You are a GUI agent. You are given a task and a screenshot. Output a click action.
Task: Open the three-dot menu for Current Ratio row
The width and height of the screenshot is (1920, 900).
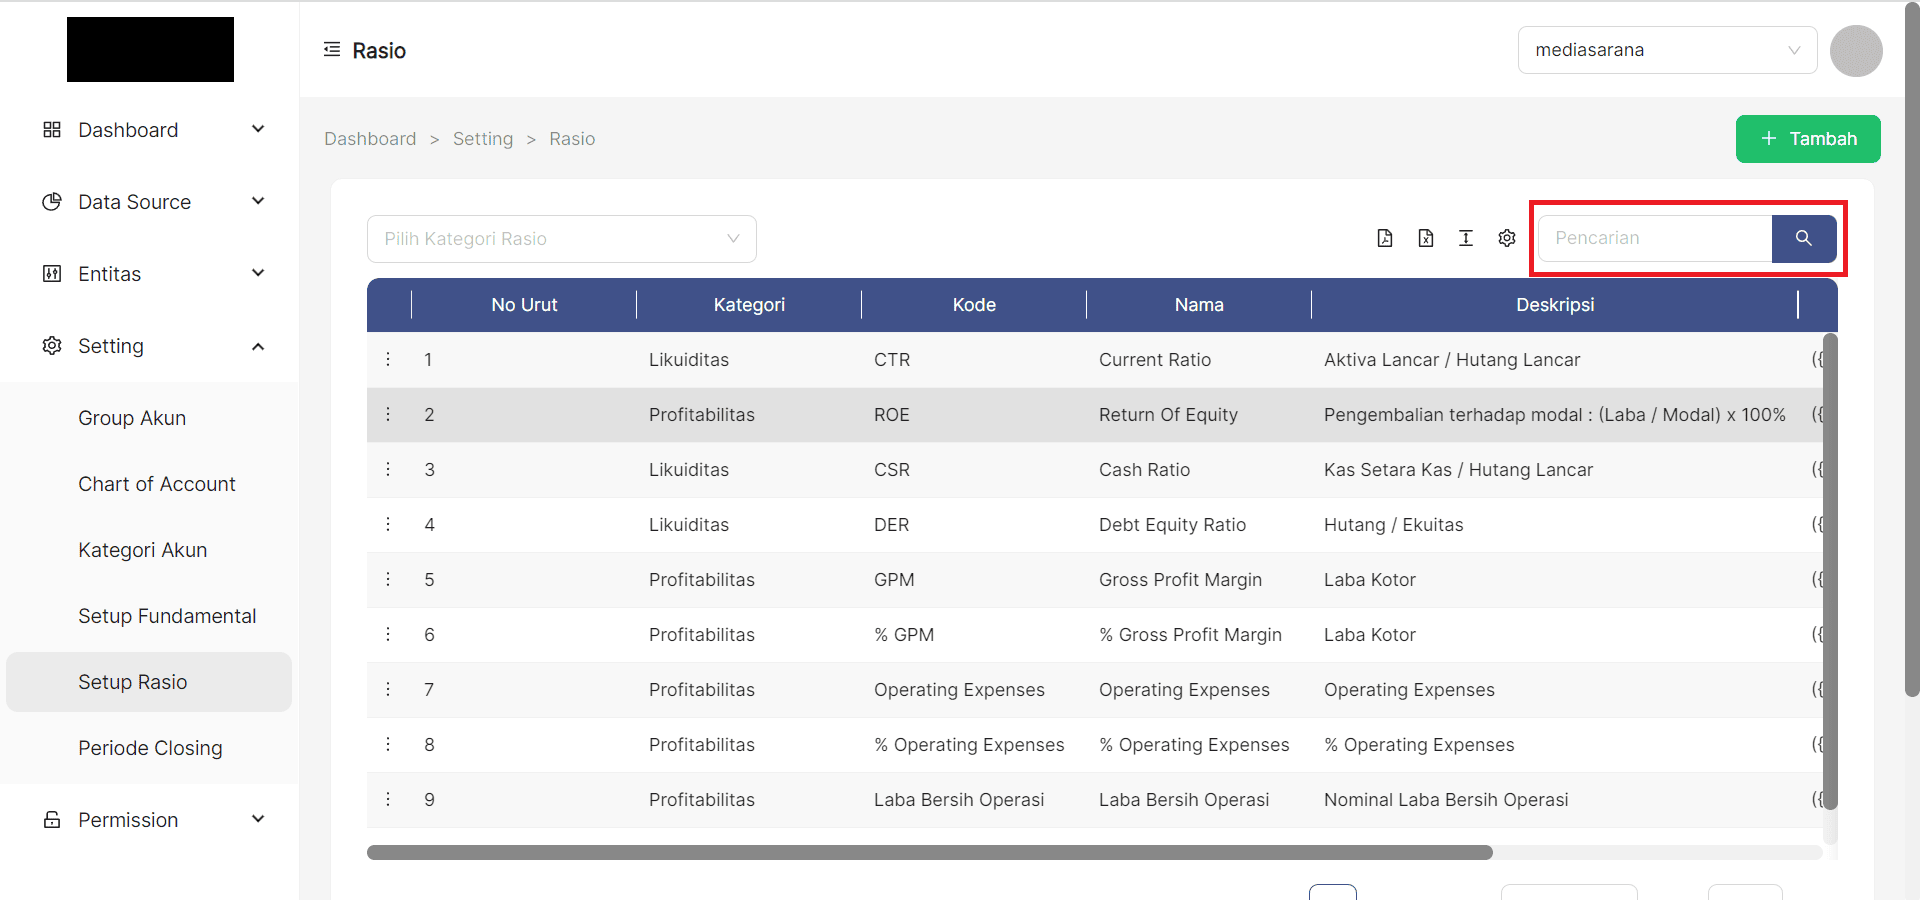(x=389, y=359)
